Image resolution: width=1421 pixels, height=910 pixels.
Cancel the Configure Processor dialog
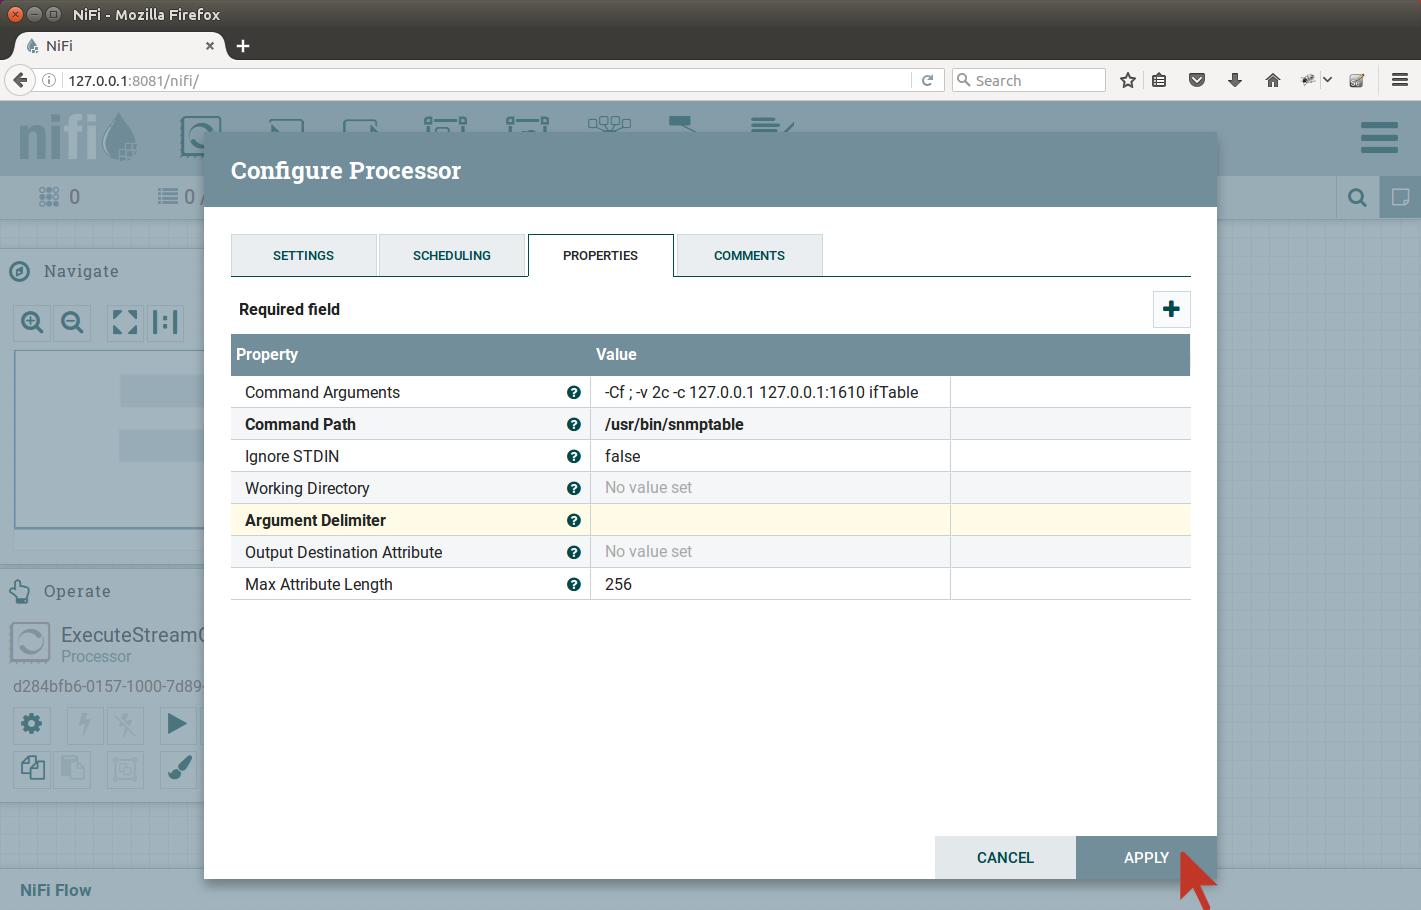(x=1005, y=858)
